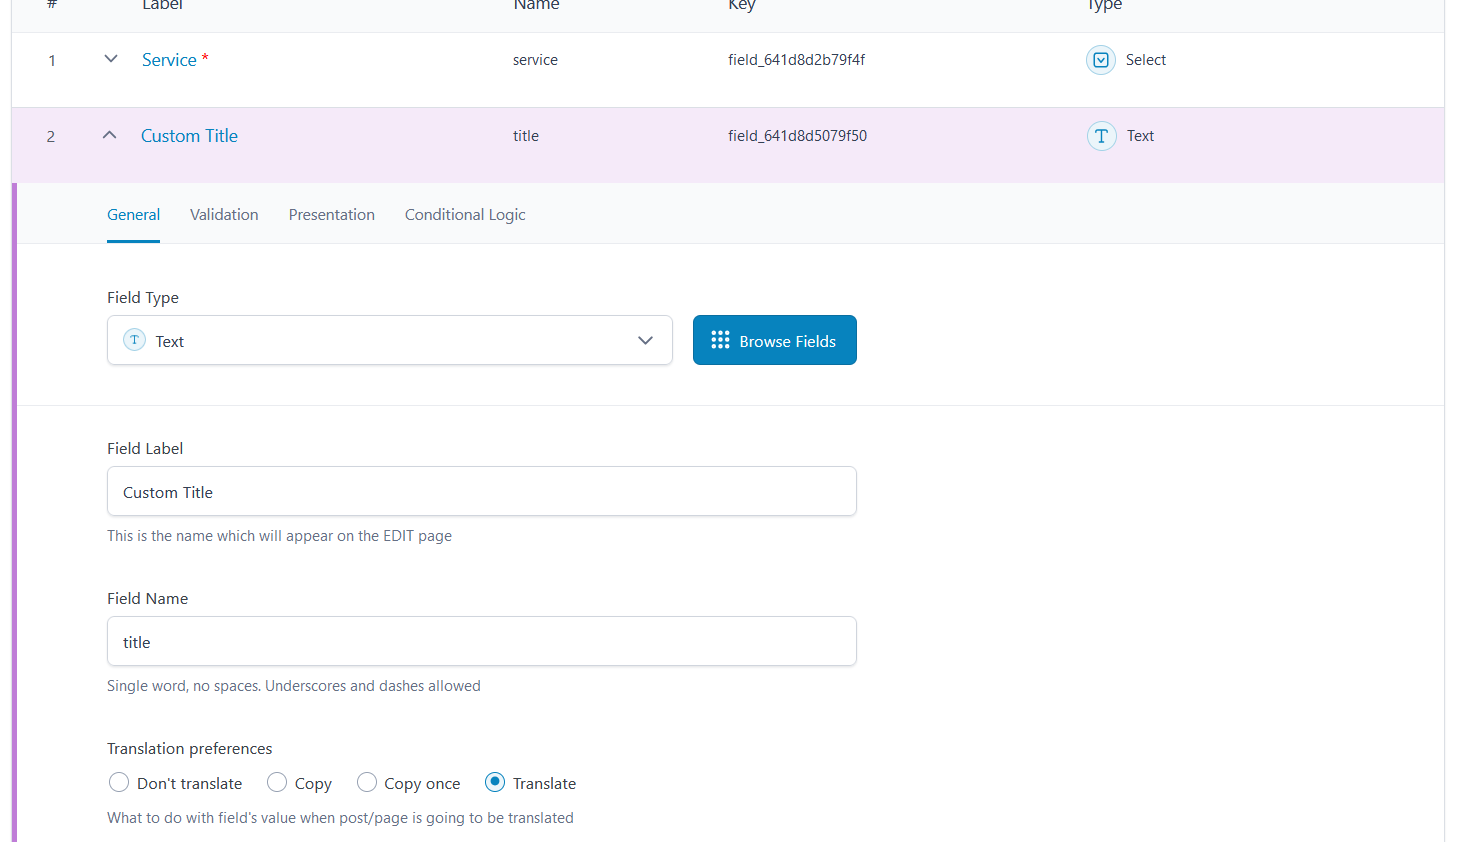Click the T icon inside Field Type dropdown
Screen dimensions: 1461x842
coord(135,340)
